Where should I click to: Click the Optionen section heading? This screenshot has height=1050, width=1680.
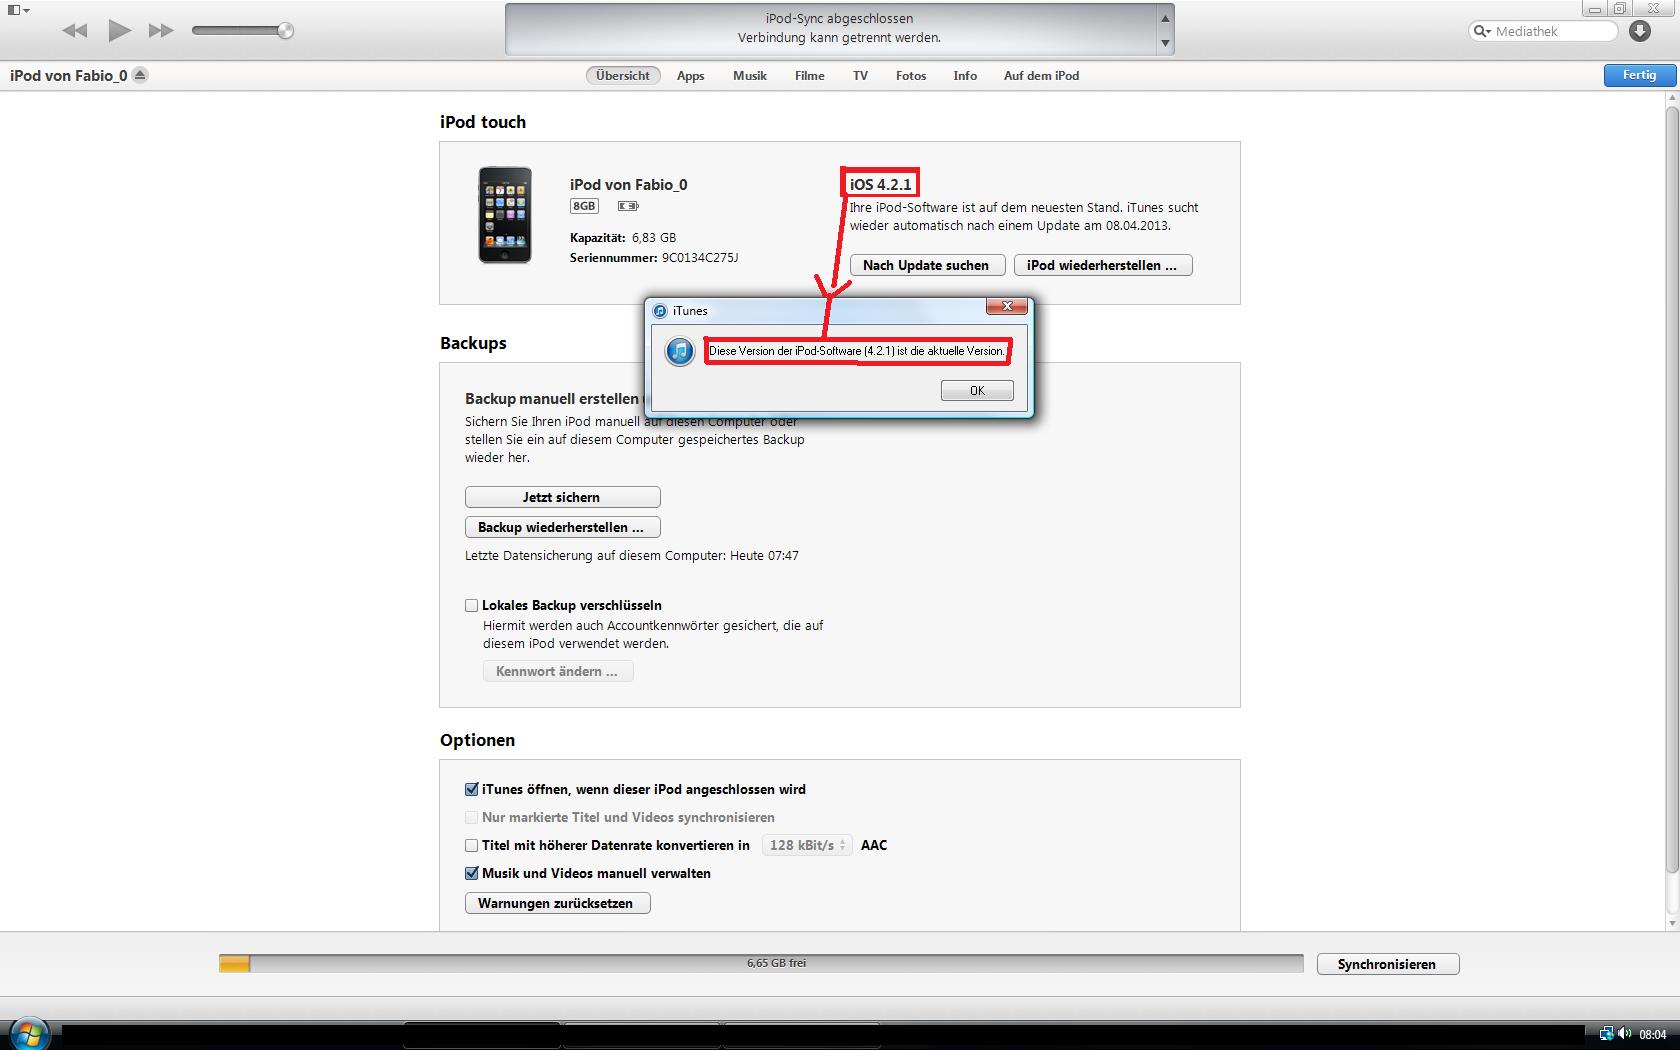[x=477, y=740]
